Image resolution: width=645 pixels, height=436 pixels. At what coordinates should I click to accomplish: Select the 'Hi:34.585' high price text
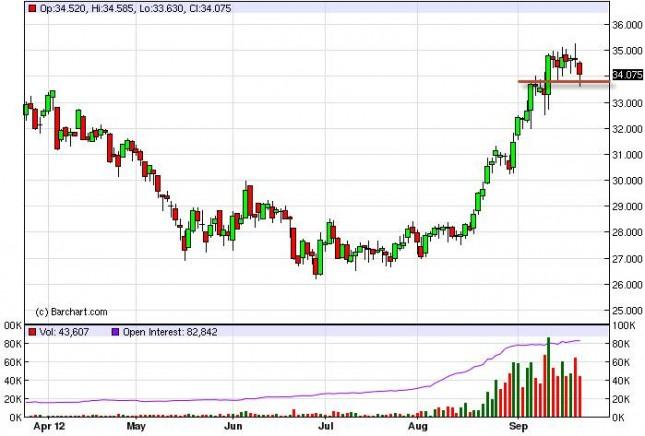(x=113, y=8)
